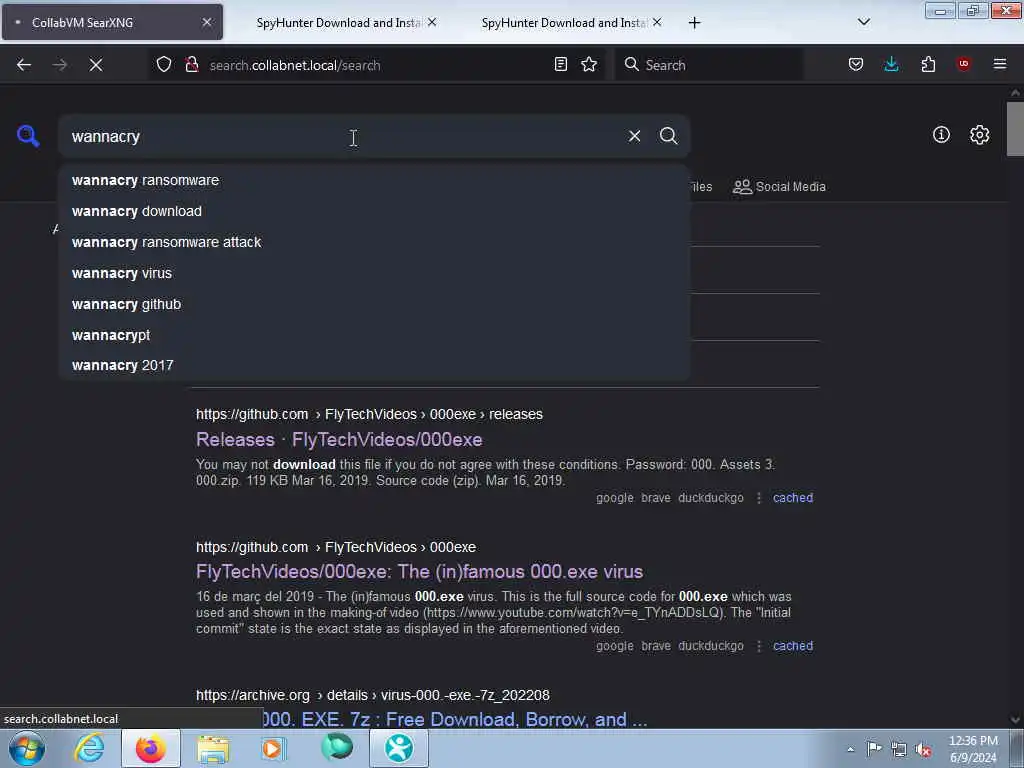Screen dimensions: 1024x768
Task: Open the Firefox application menu
Action: (x=1000, y=65)
